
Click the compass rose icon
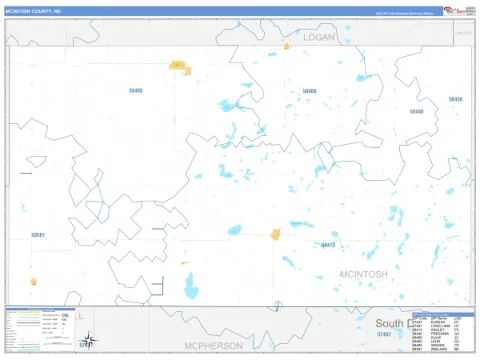tap(88, 340)
